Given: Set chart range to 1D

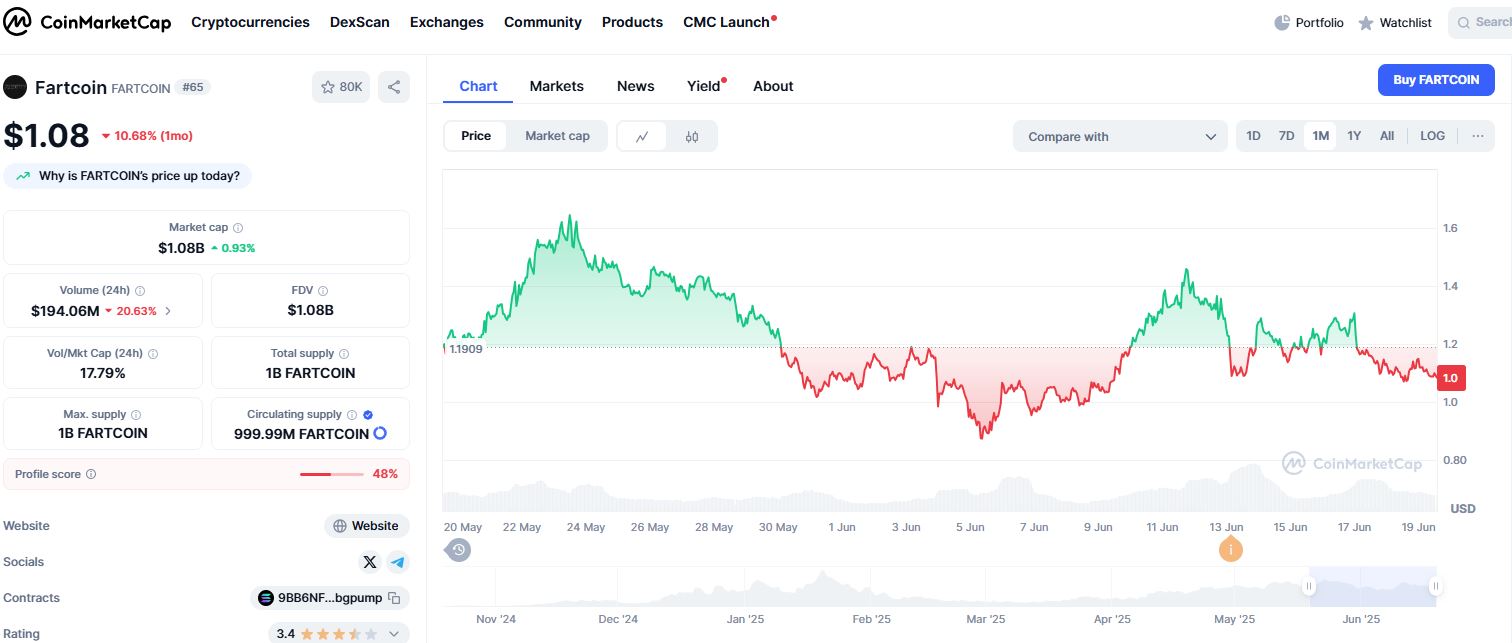Looking at the screenshot, I should pyautogui.click(x=1254, y=136).
